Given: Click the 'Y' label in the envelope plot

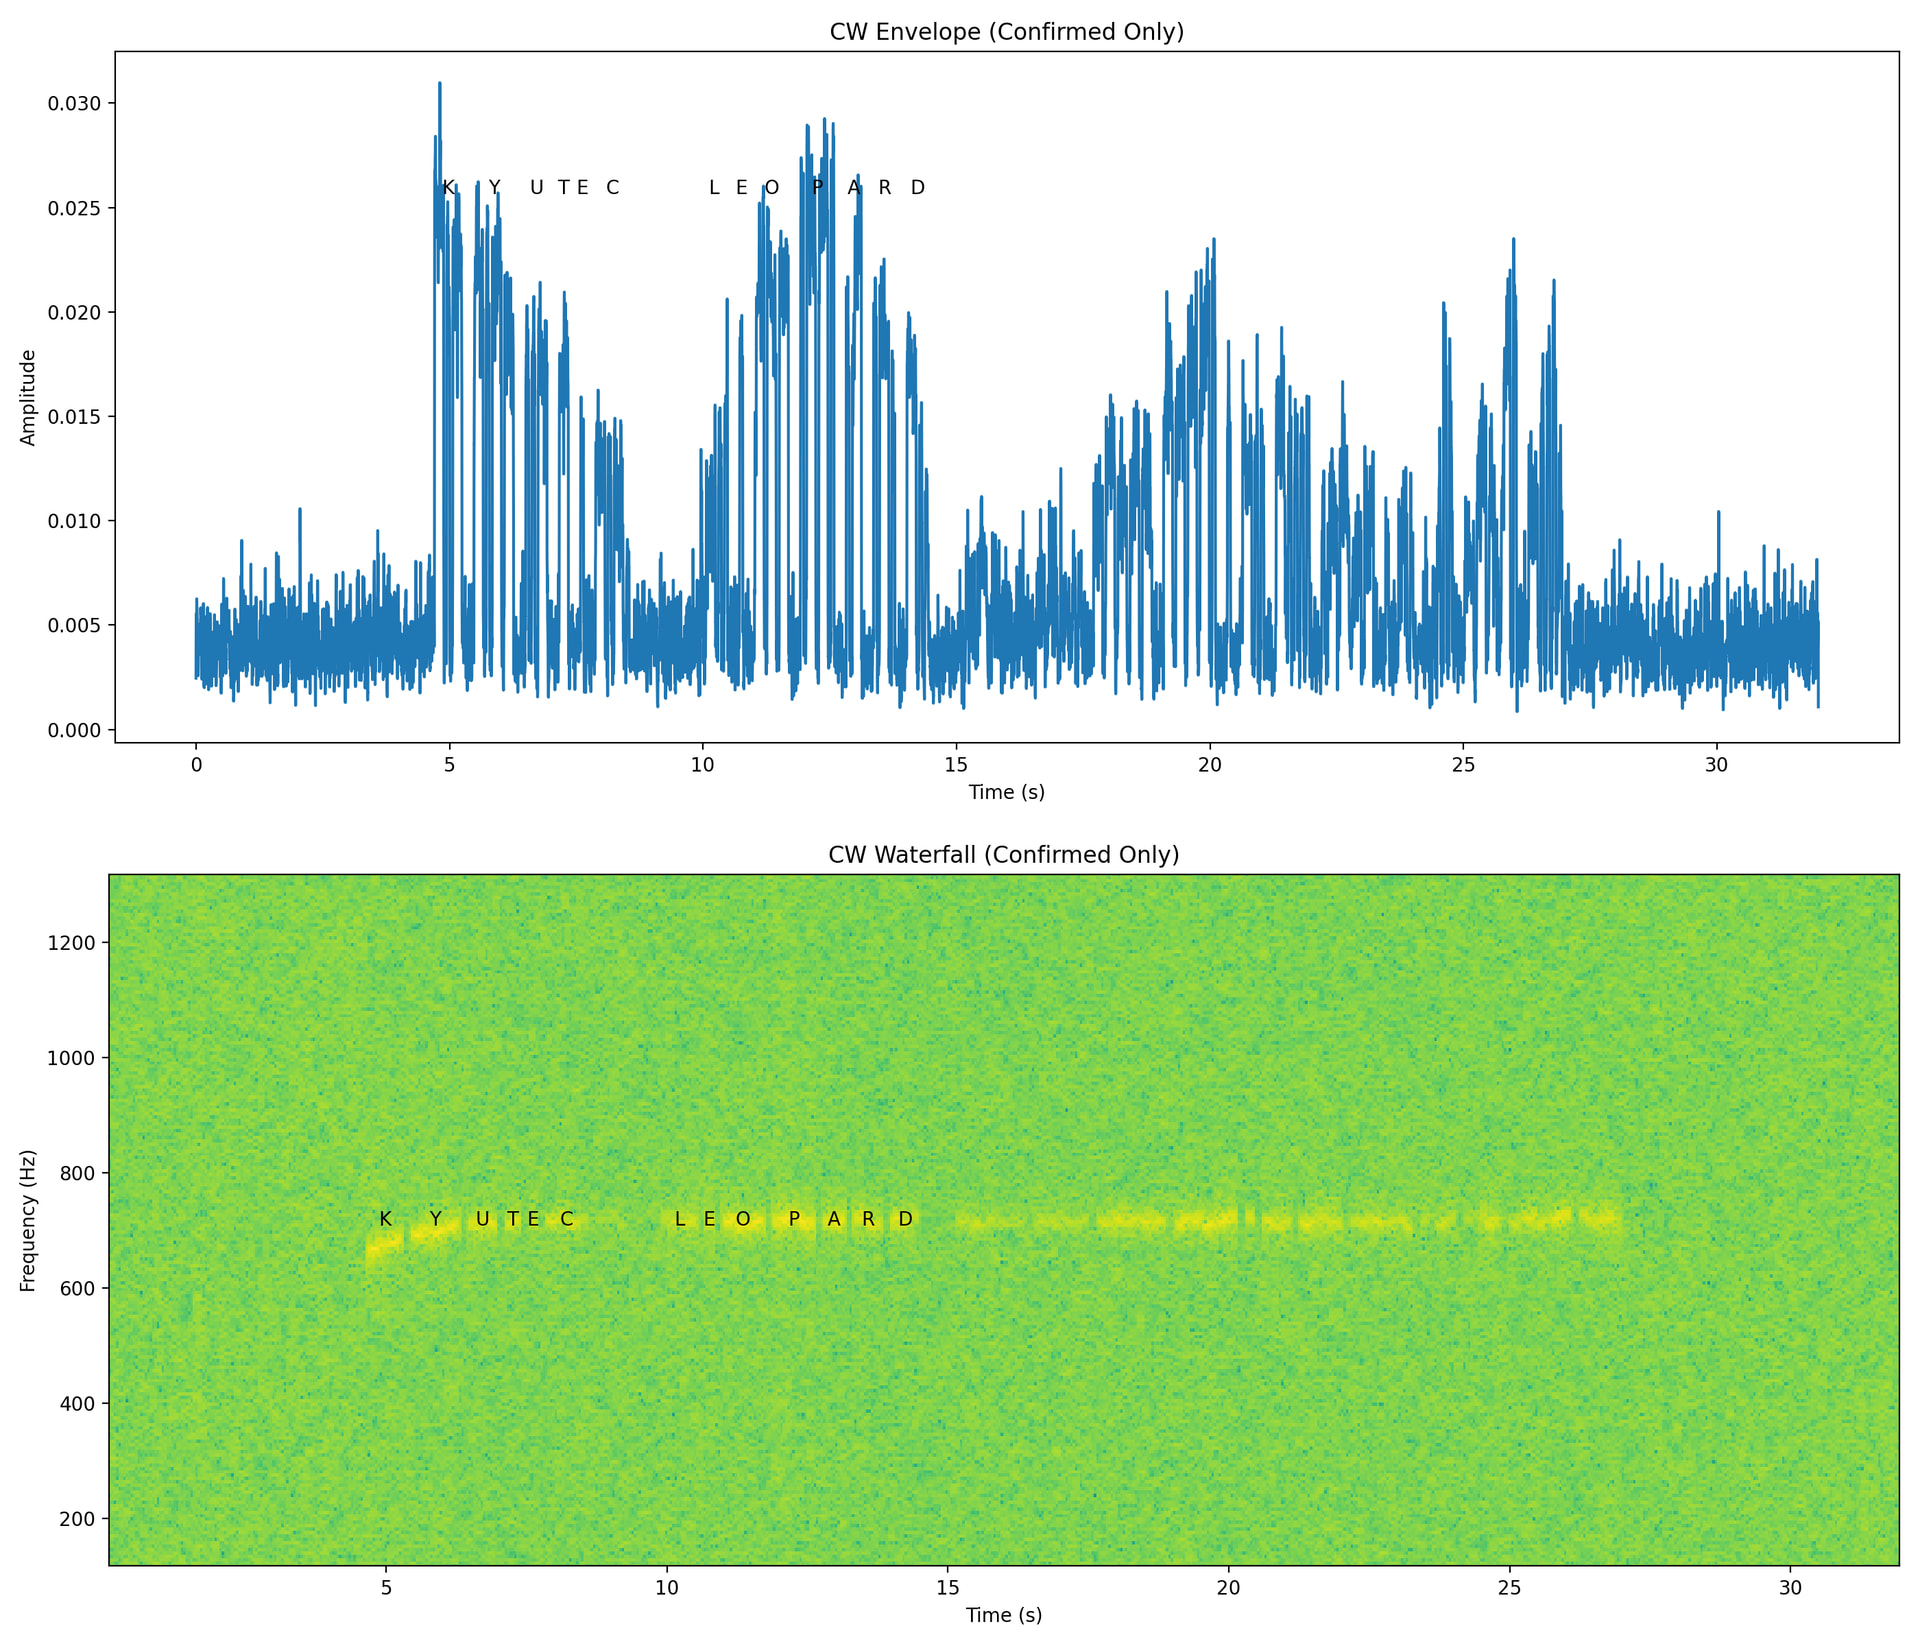Looking at the screenshot, I should (494, 188).
